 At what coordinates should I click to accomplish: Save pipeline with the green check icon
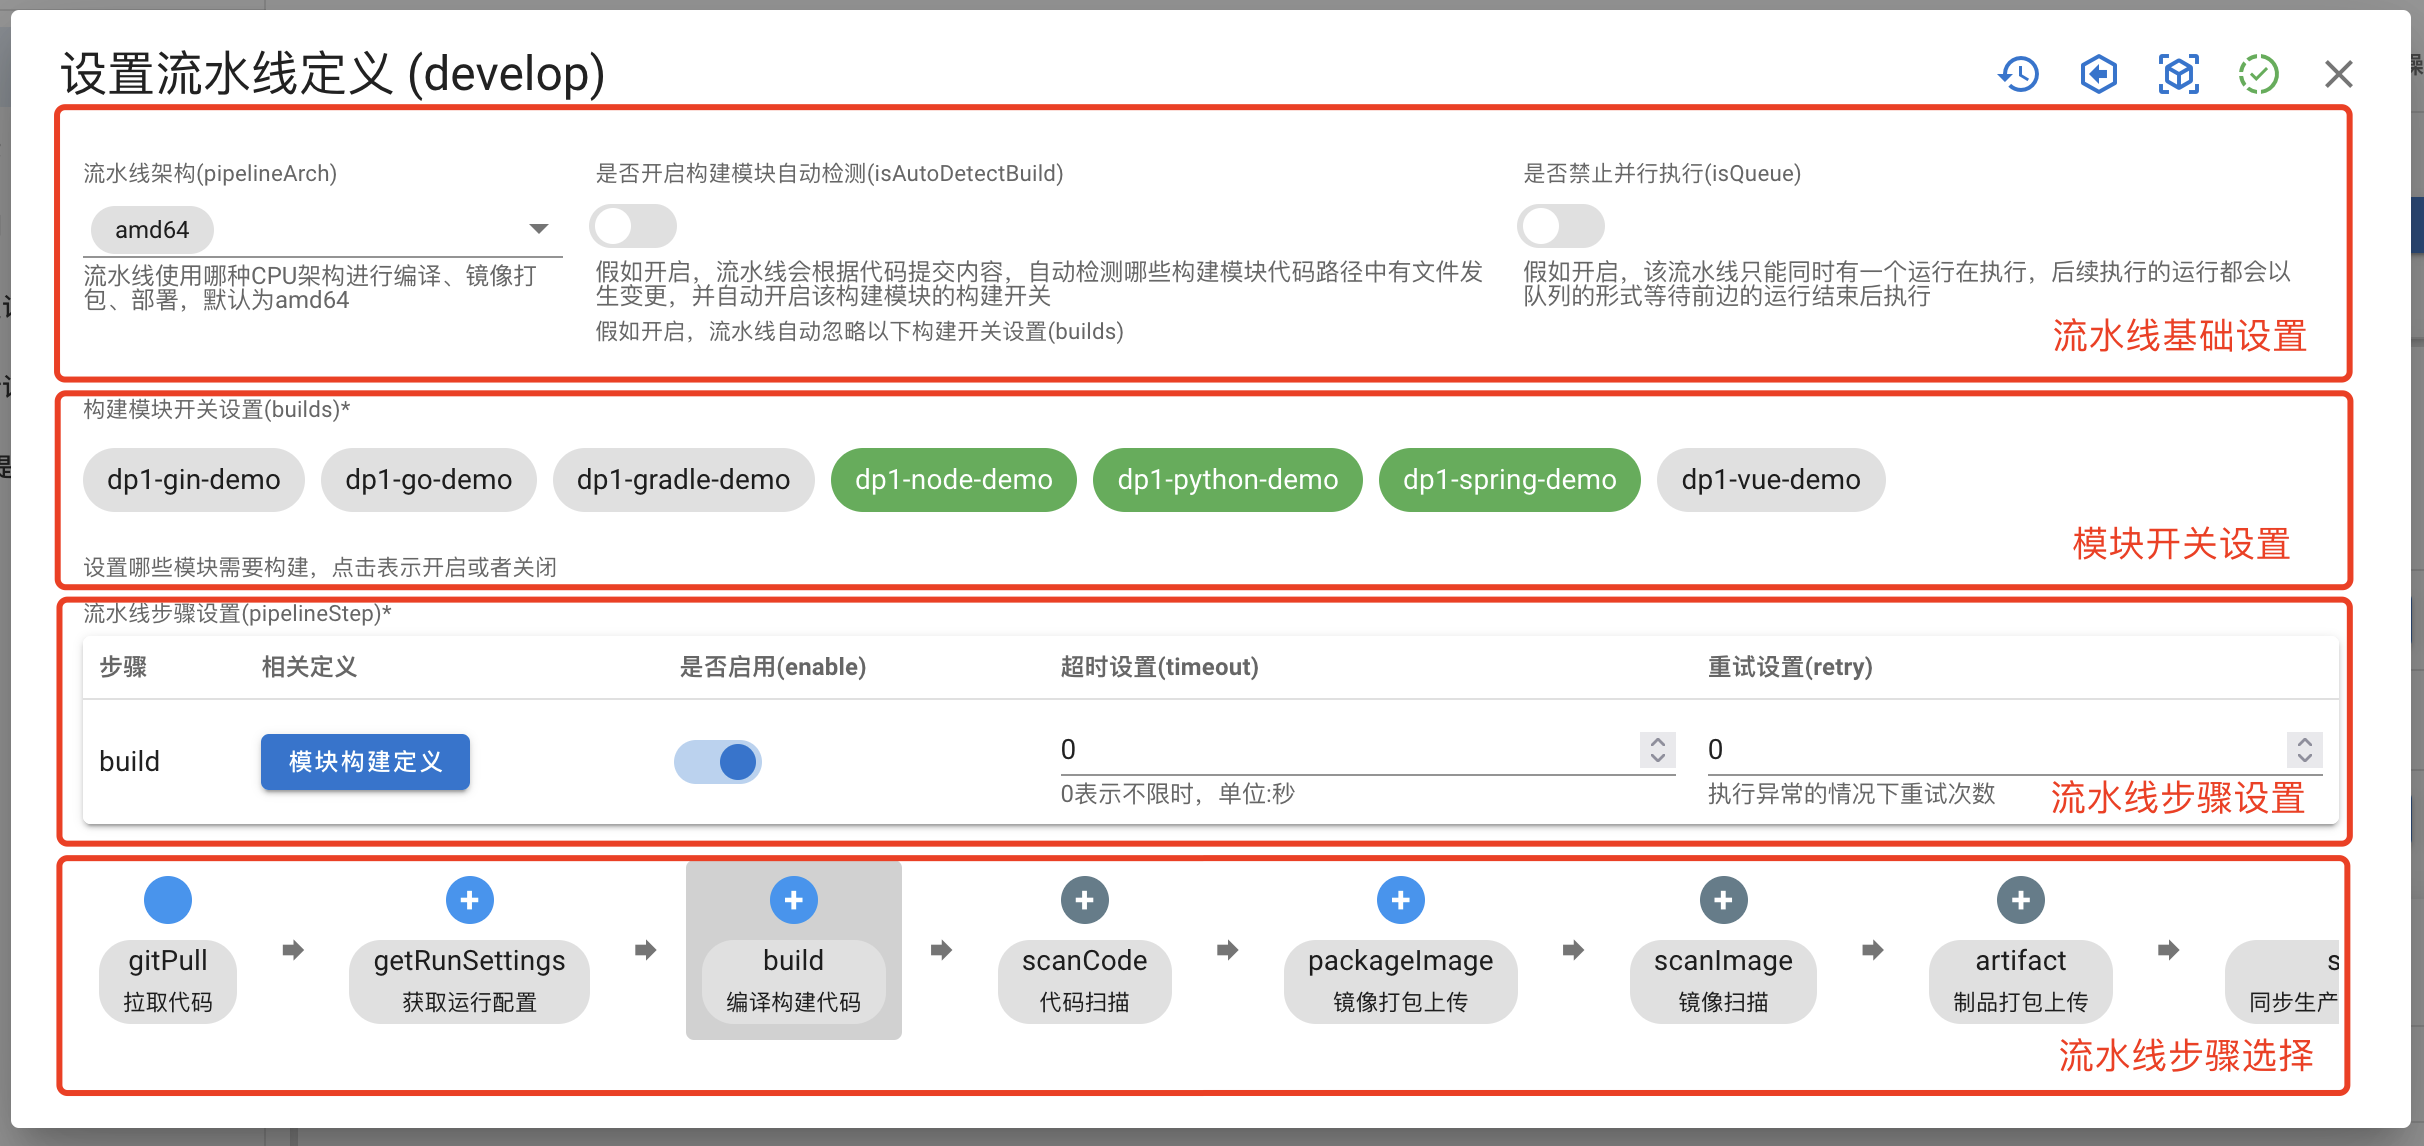[2258, 73]
